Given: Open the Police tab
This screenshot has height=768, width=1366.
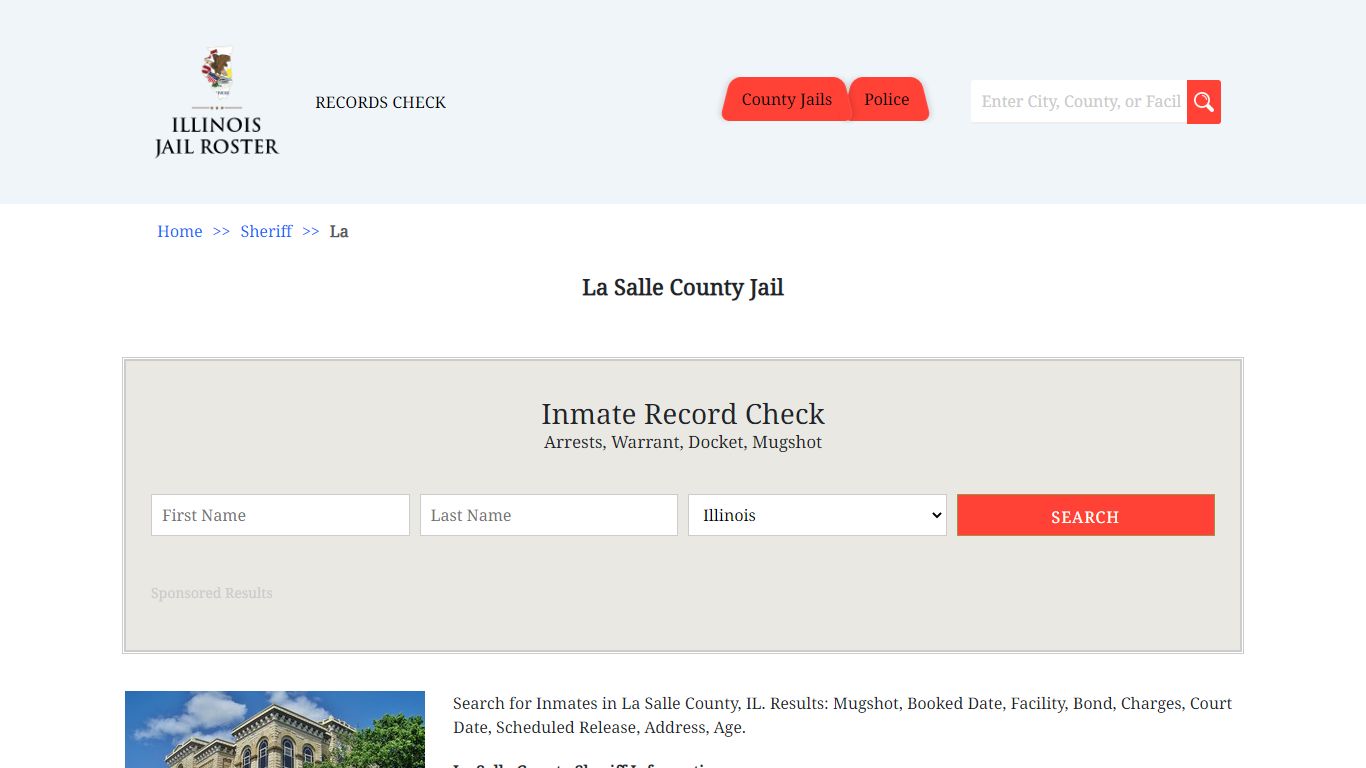Looking at the screenshot, I should [x=887, y=99].
